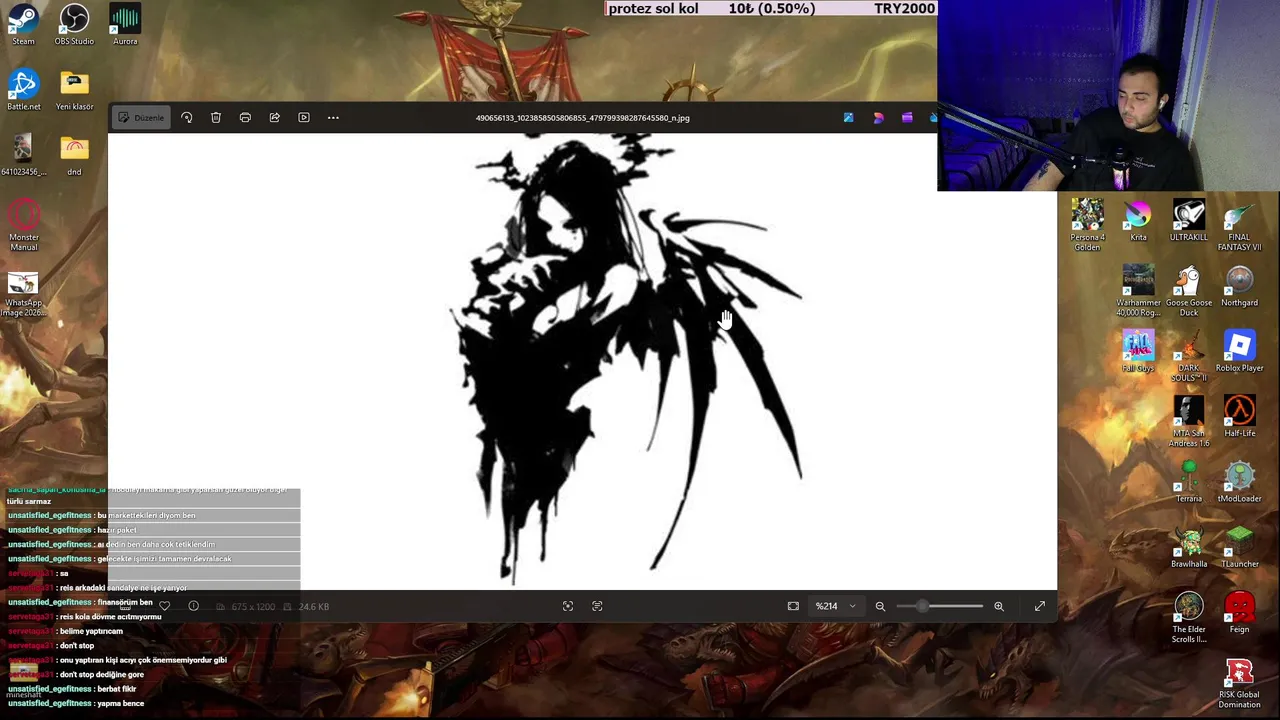Screen dimensions: 1280x720
Task: Launch OBS Studio from desktop
Action: tap(74, 25)
